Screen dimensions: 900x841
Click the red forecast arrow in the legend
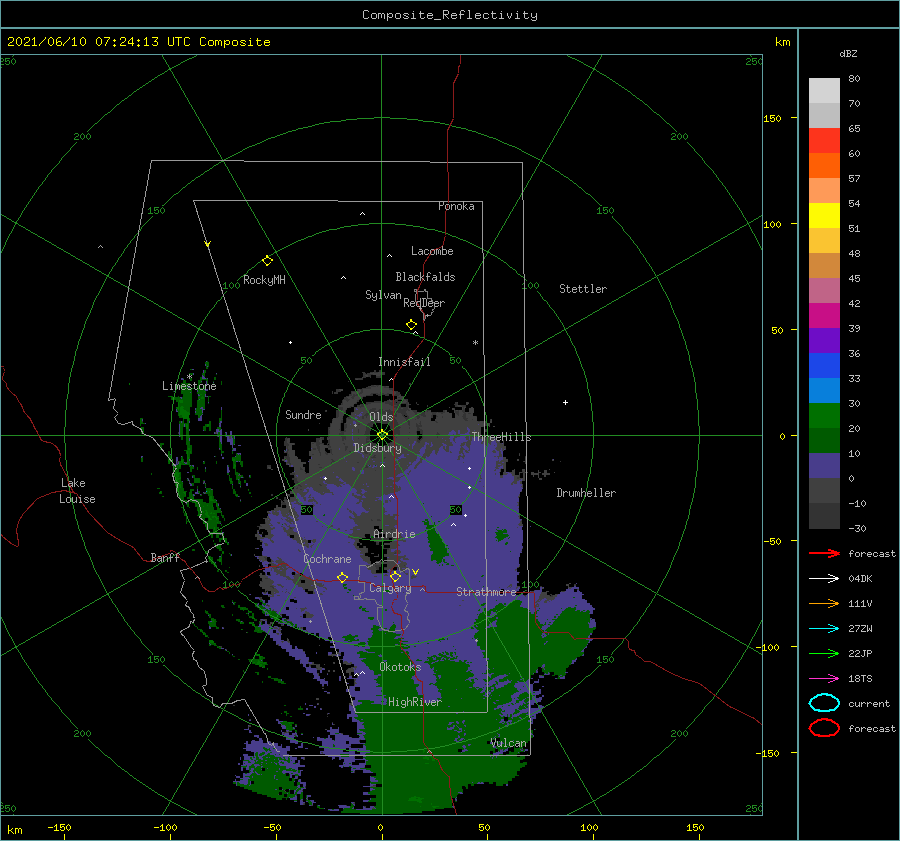point(824,553)
